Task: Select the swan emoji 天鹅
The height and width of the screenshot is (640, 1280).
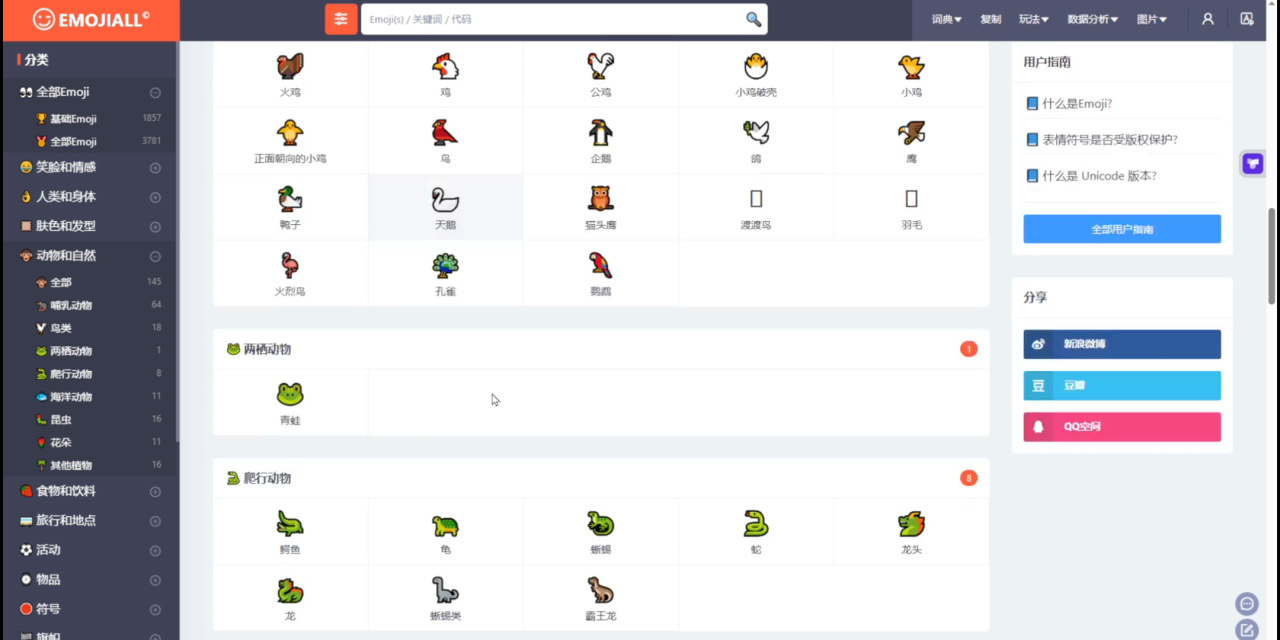Action: tap(445, 207)
